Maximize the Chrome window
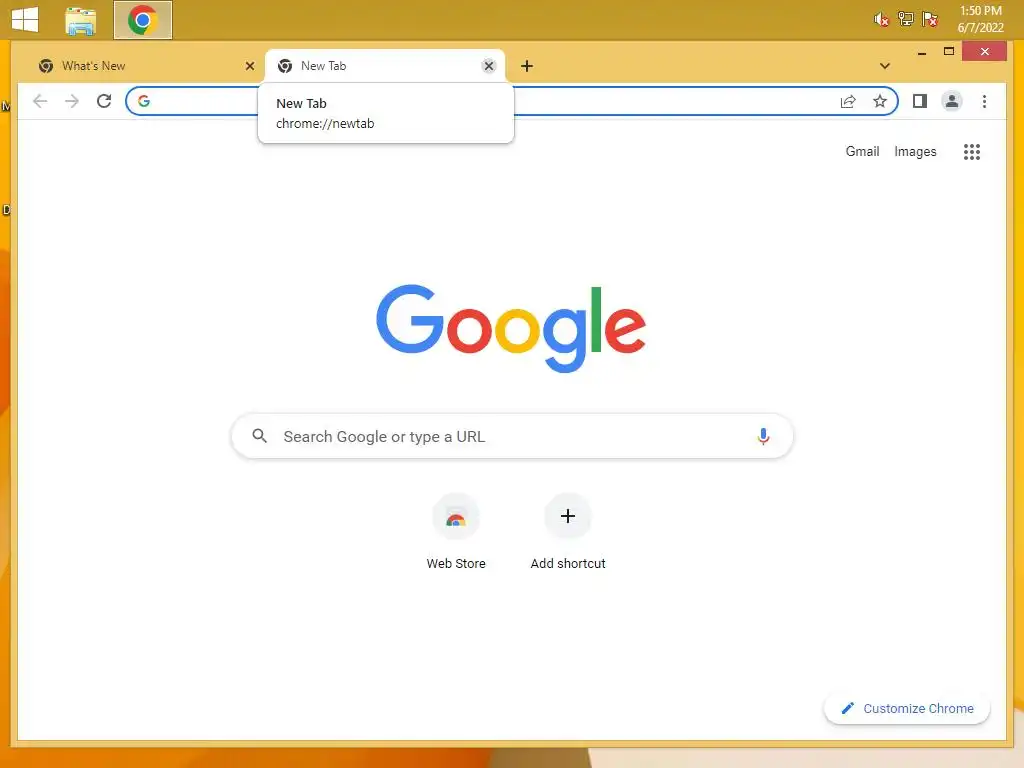The height and width of the screenshot is (768, 1024). pos(949,52)
